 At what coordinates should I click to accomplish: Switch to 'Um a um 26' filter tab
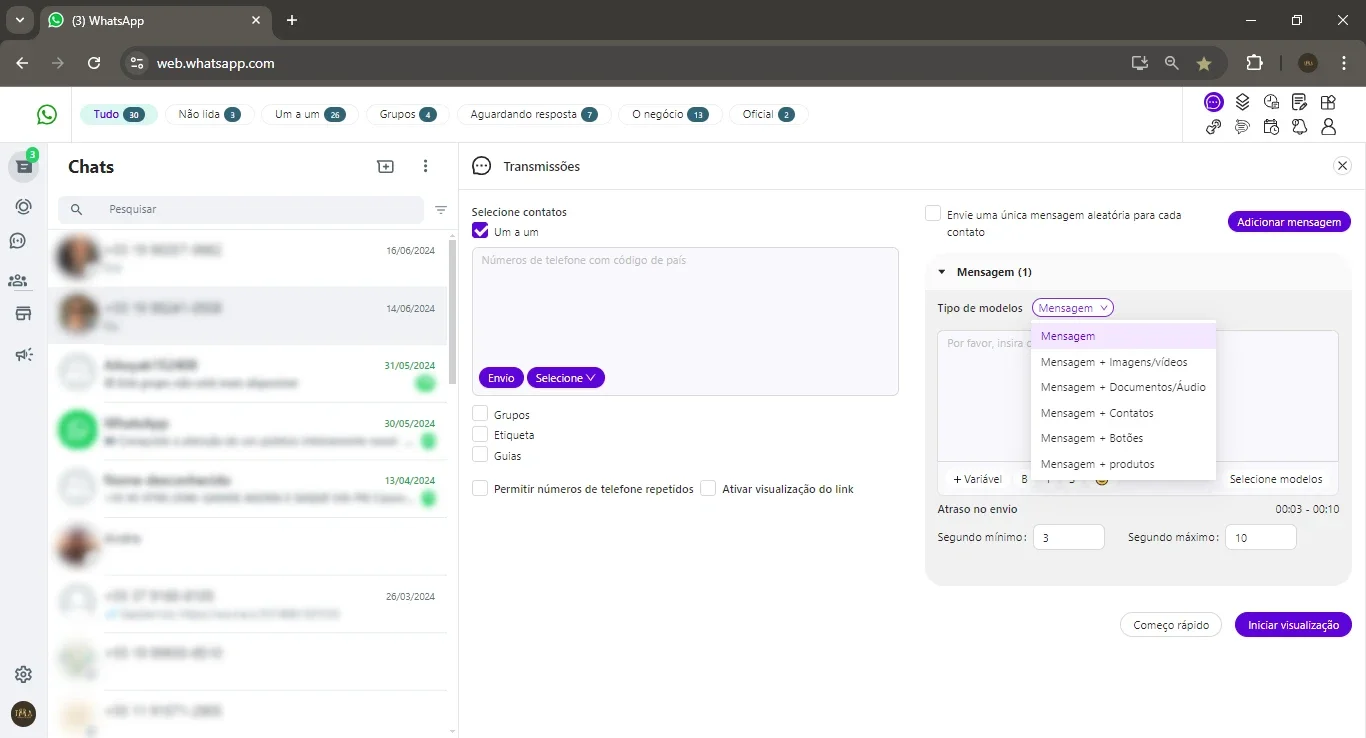309,114
